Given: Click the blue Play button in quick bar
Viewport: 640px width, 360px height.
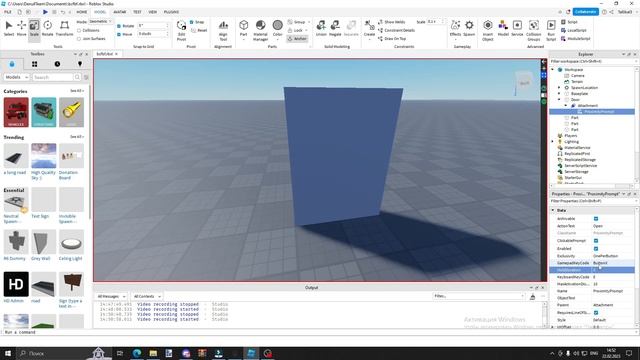Looking at the screenshot, I should coord(45,12).
